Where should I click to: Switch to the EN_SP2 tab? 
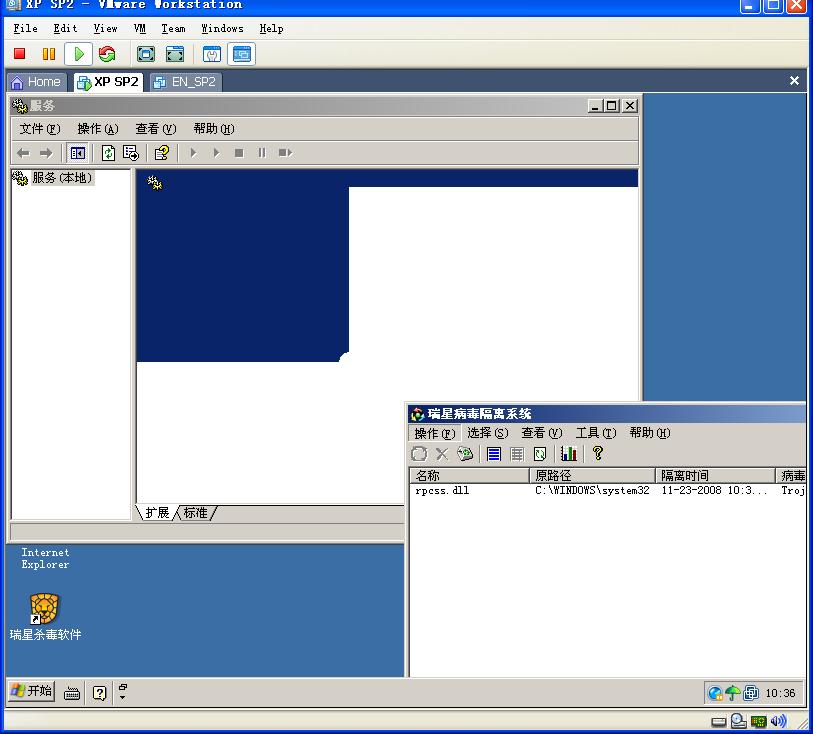tap(186, 82)
